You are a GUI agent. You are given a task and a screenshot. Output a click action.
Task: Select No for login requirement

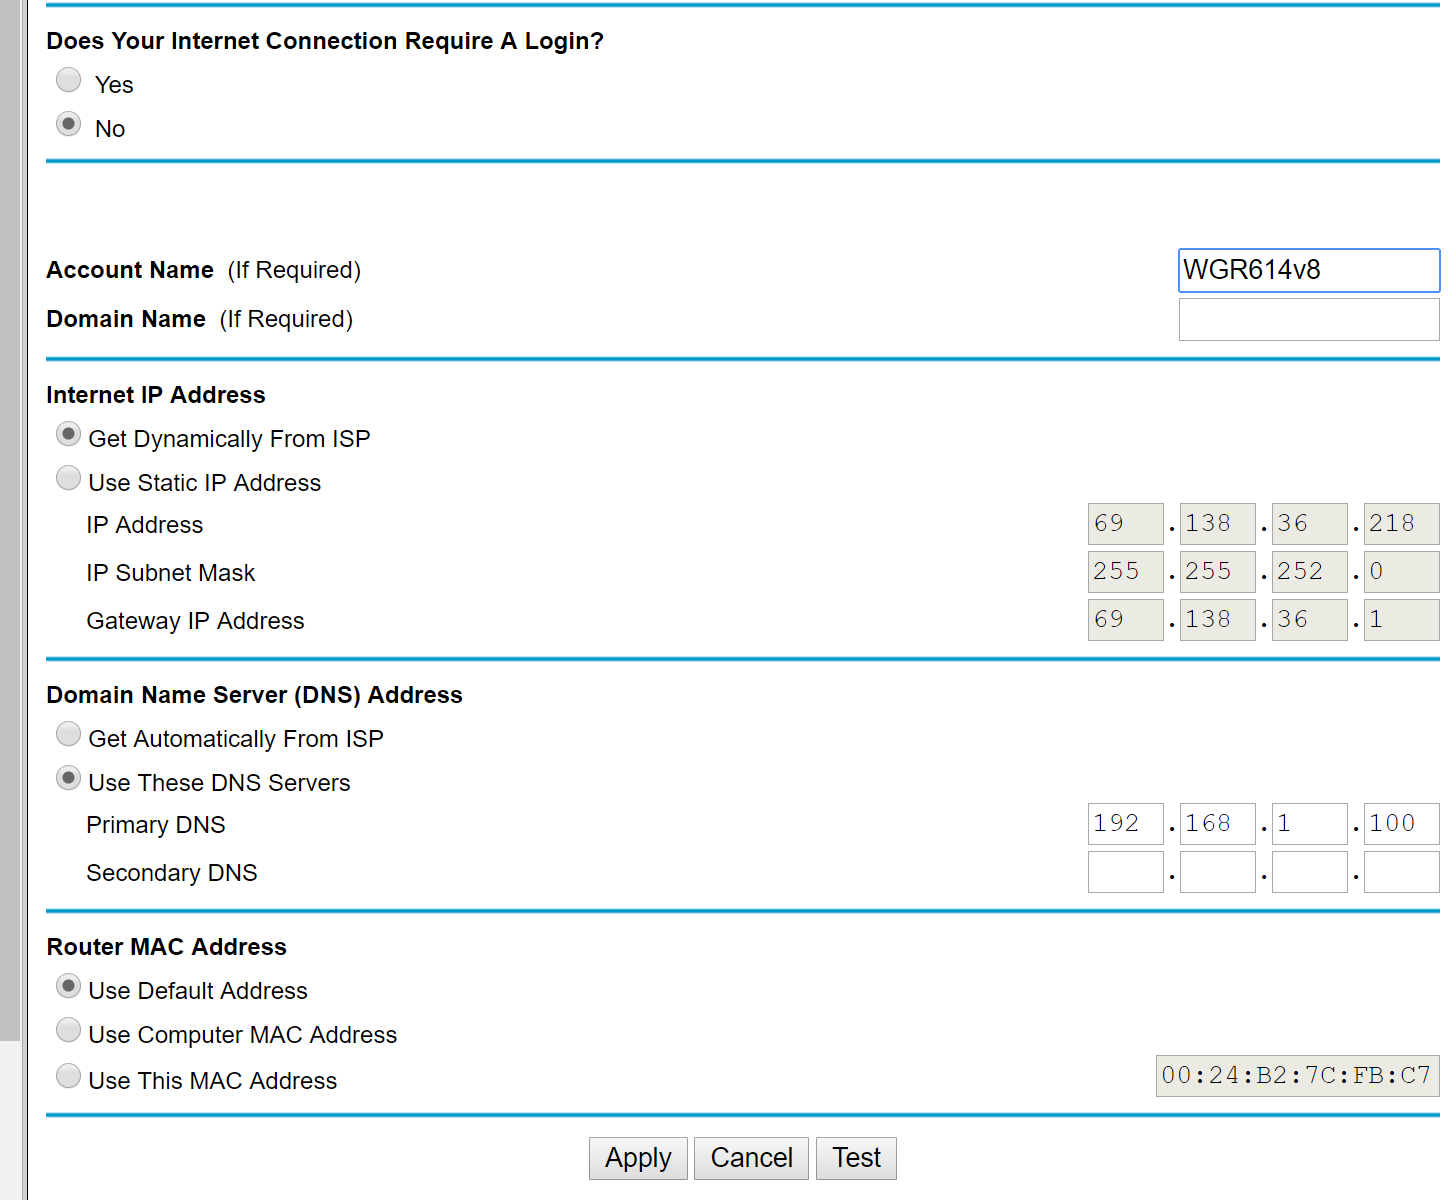(68, 124)
